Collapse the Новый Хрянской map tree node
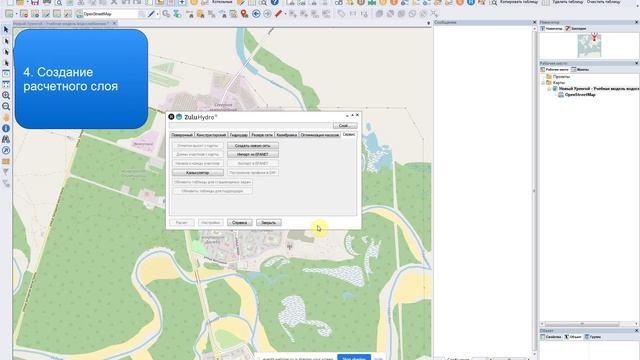Viewport: 640px width, 360px height. coord(549,89)
